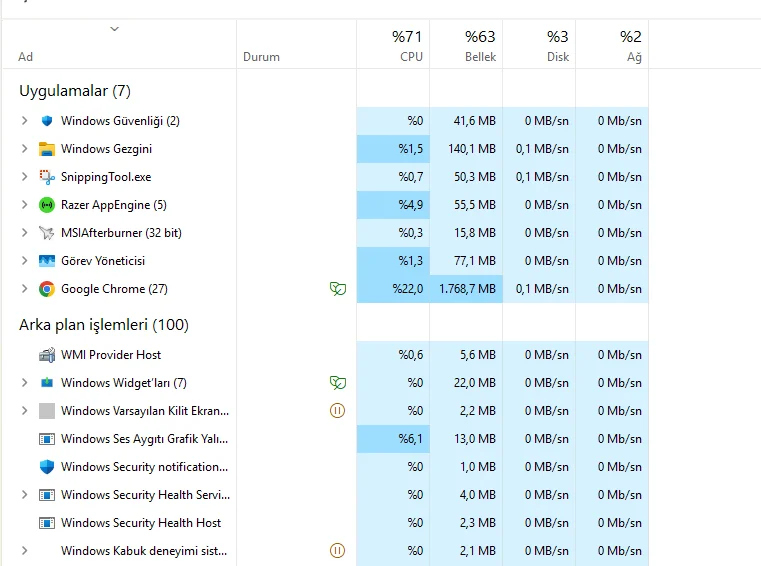Viewport: 761px width, 566px height.
Task: Sort by the CPU column header
Action: (x=393, y=45)
